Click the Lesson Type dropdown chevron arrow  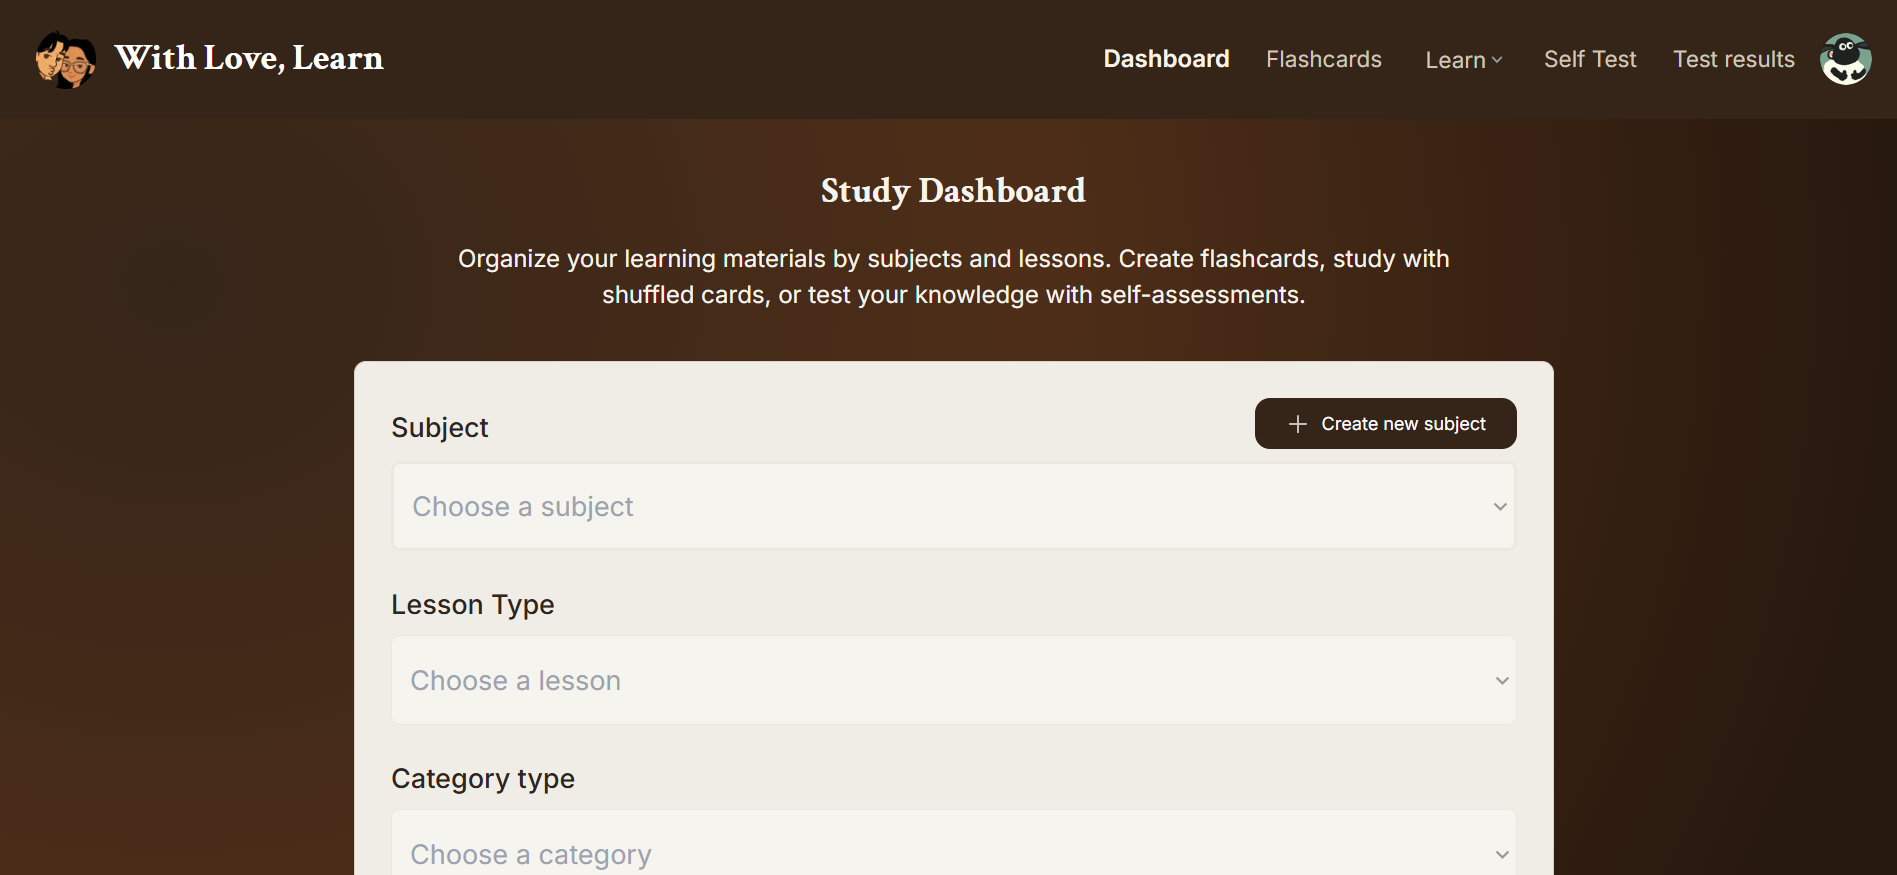1501,681
